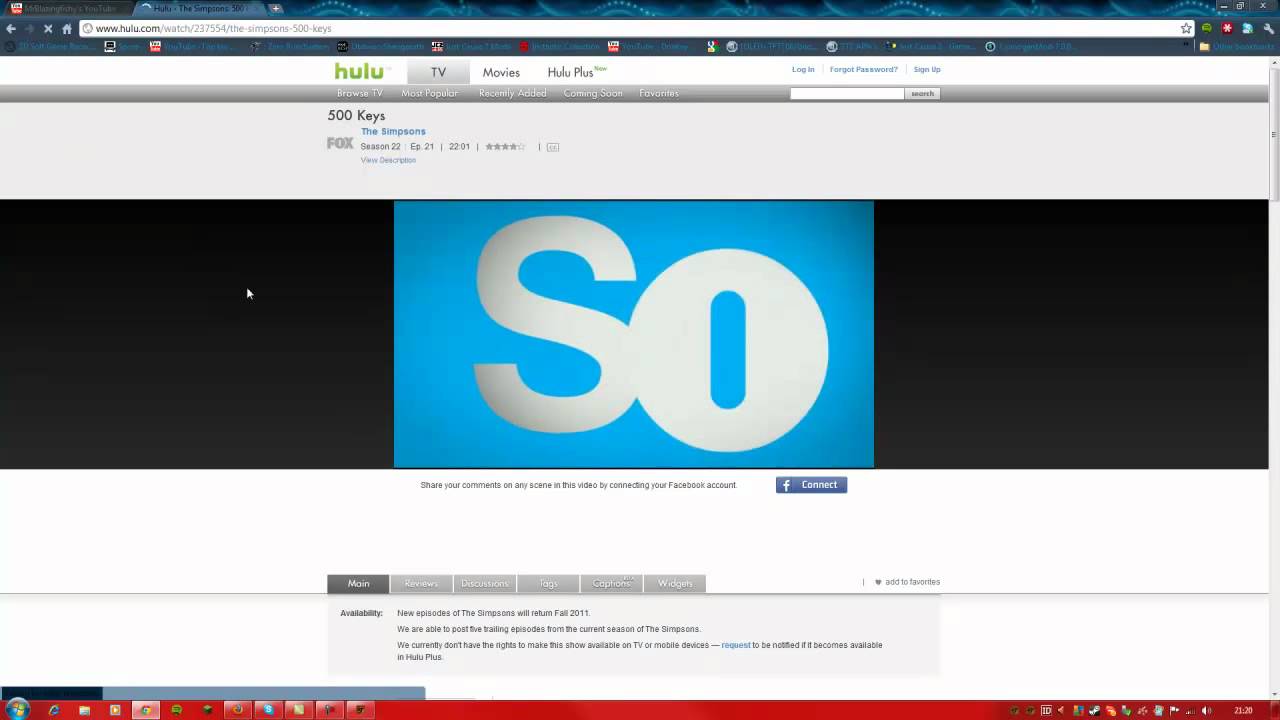Go to Hulu Plus
The image size is (1280, 720).
[x=577, y=72]
